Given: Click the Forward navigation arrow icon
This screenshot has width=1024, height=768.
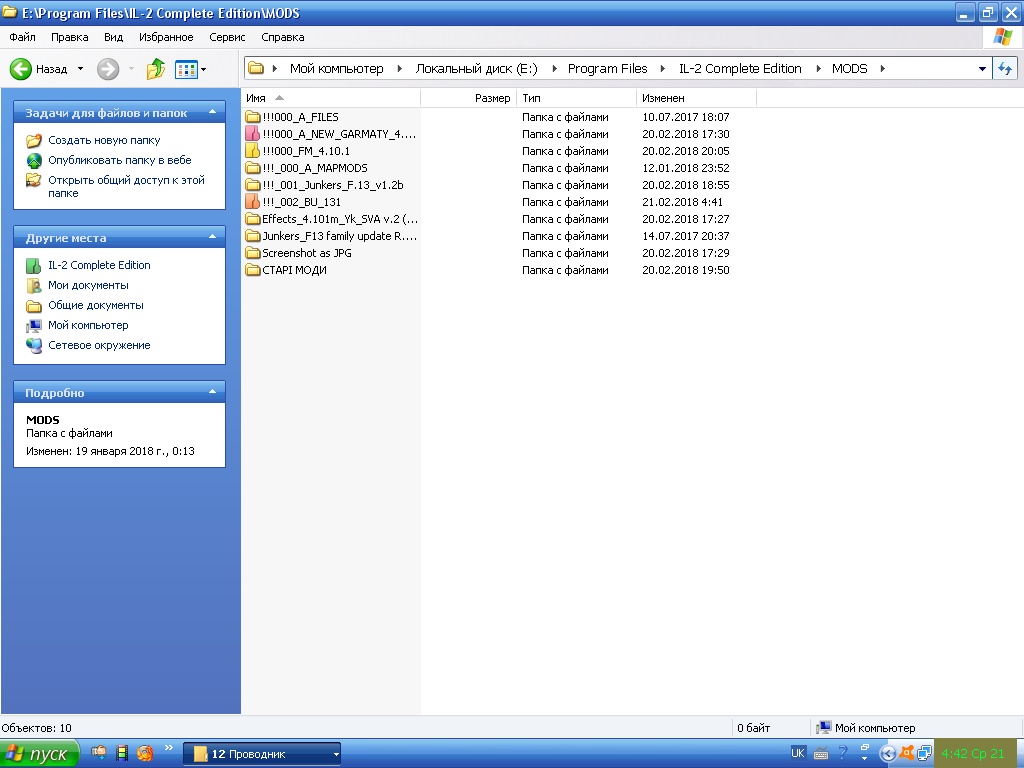Looking at the screenshot, I should pos(108,69).
